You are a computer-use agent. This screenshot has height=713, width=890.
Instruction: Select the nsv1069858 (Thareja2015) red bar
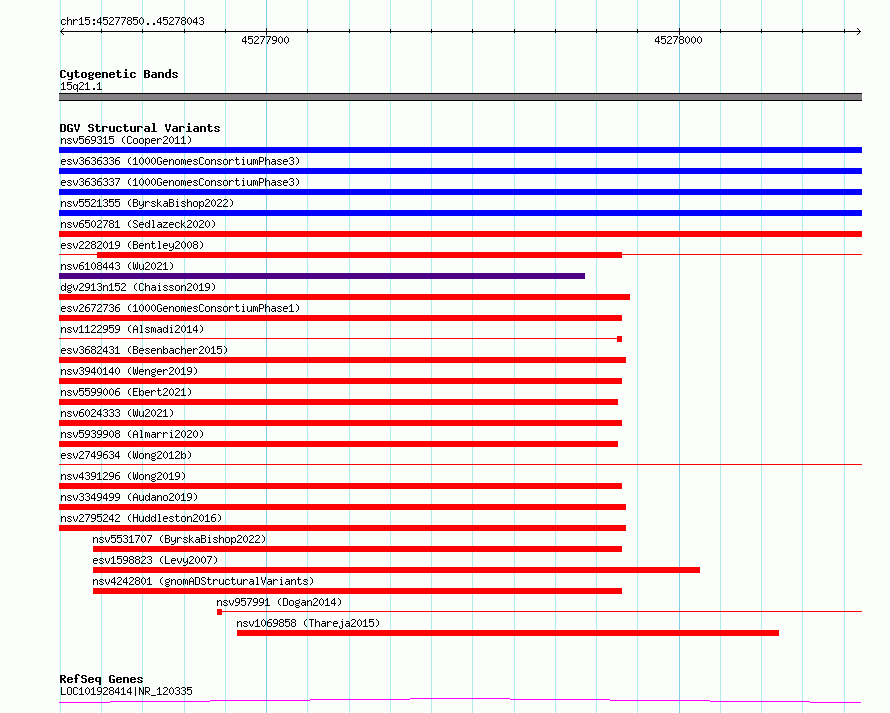(508, 633)
